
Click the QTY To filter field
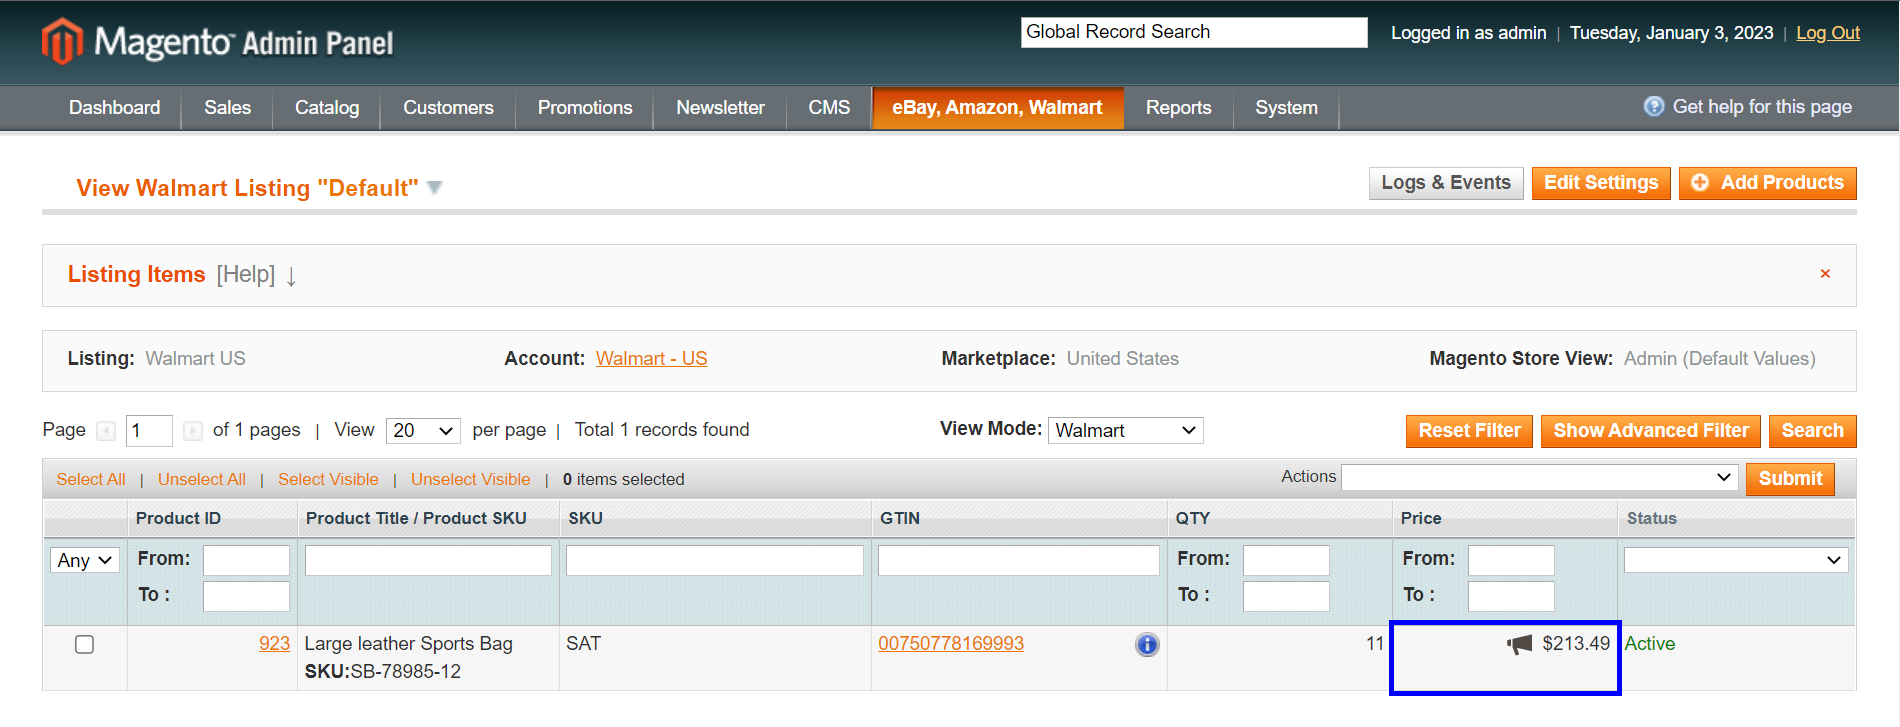(1286, 596)
